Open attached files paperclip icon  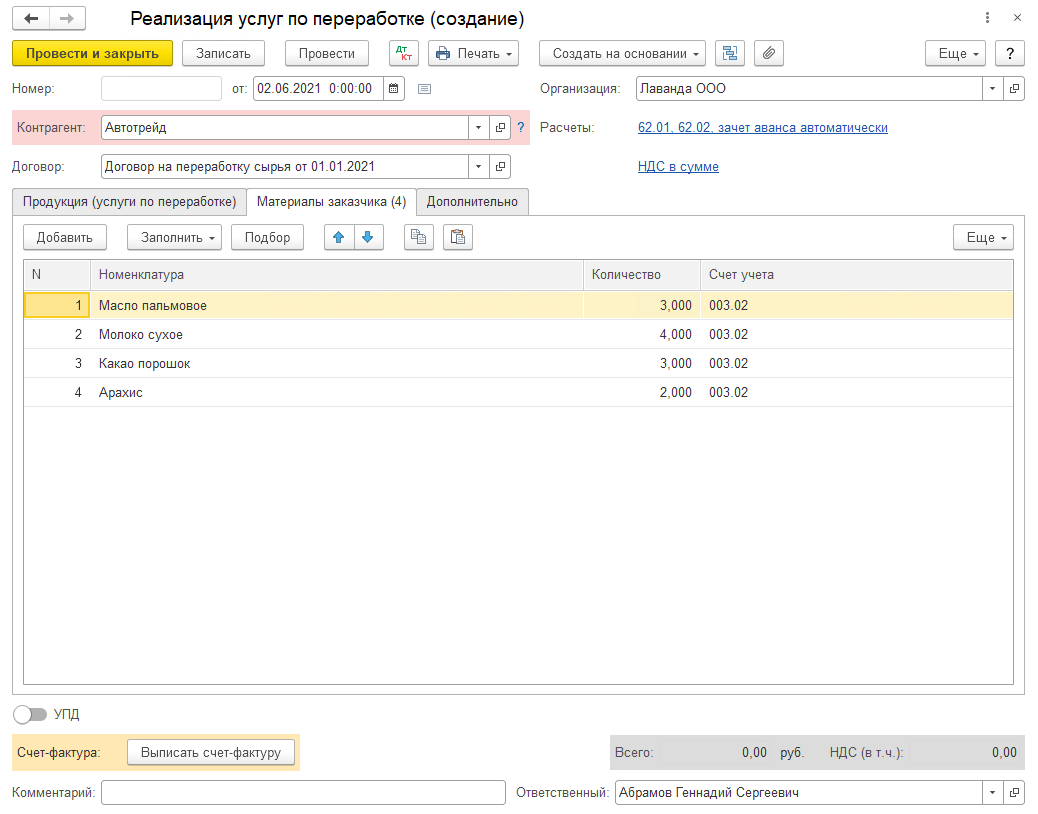(x=769, y=54)
